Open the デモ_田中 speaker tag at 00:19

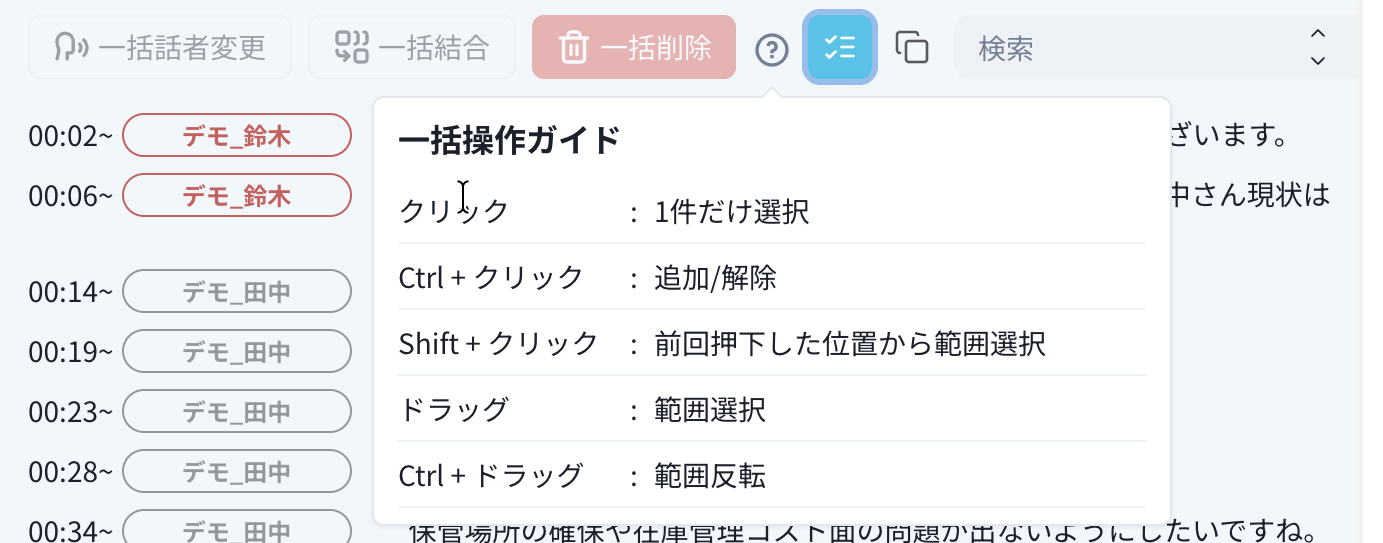237,351
